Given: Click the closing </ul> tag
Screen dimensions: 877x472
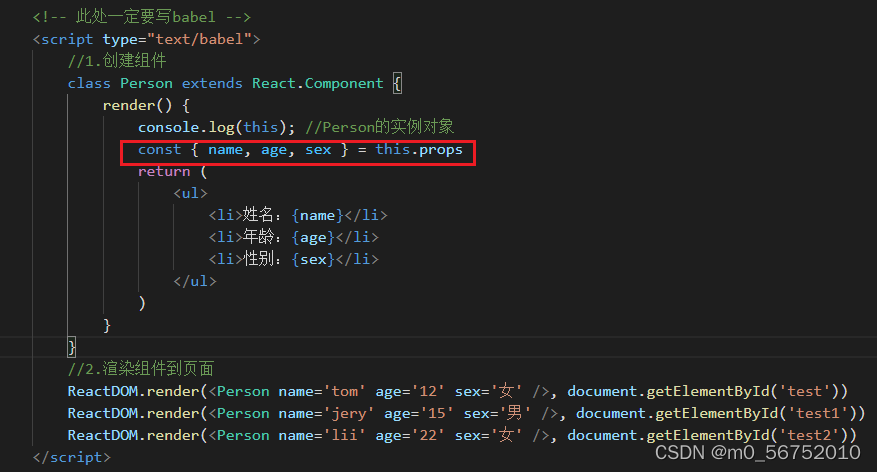Looking at the screenshot, I should [195, 281].
